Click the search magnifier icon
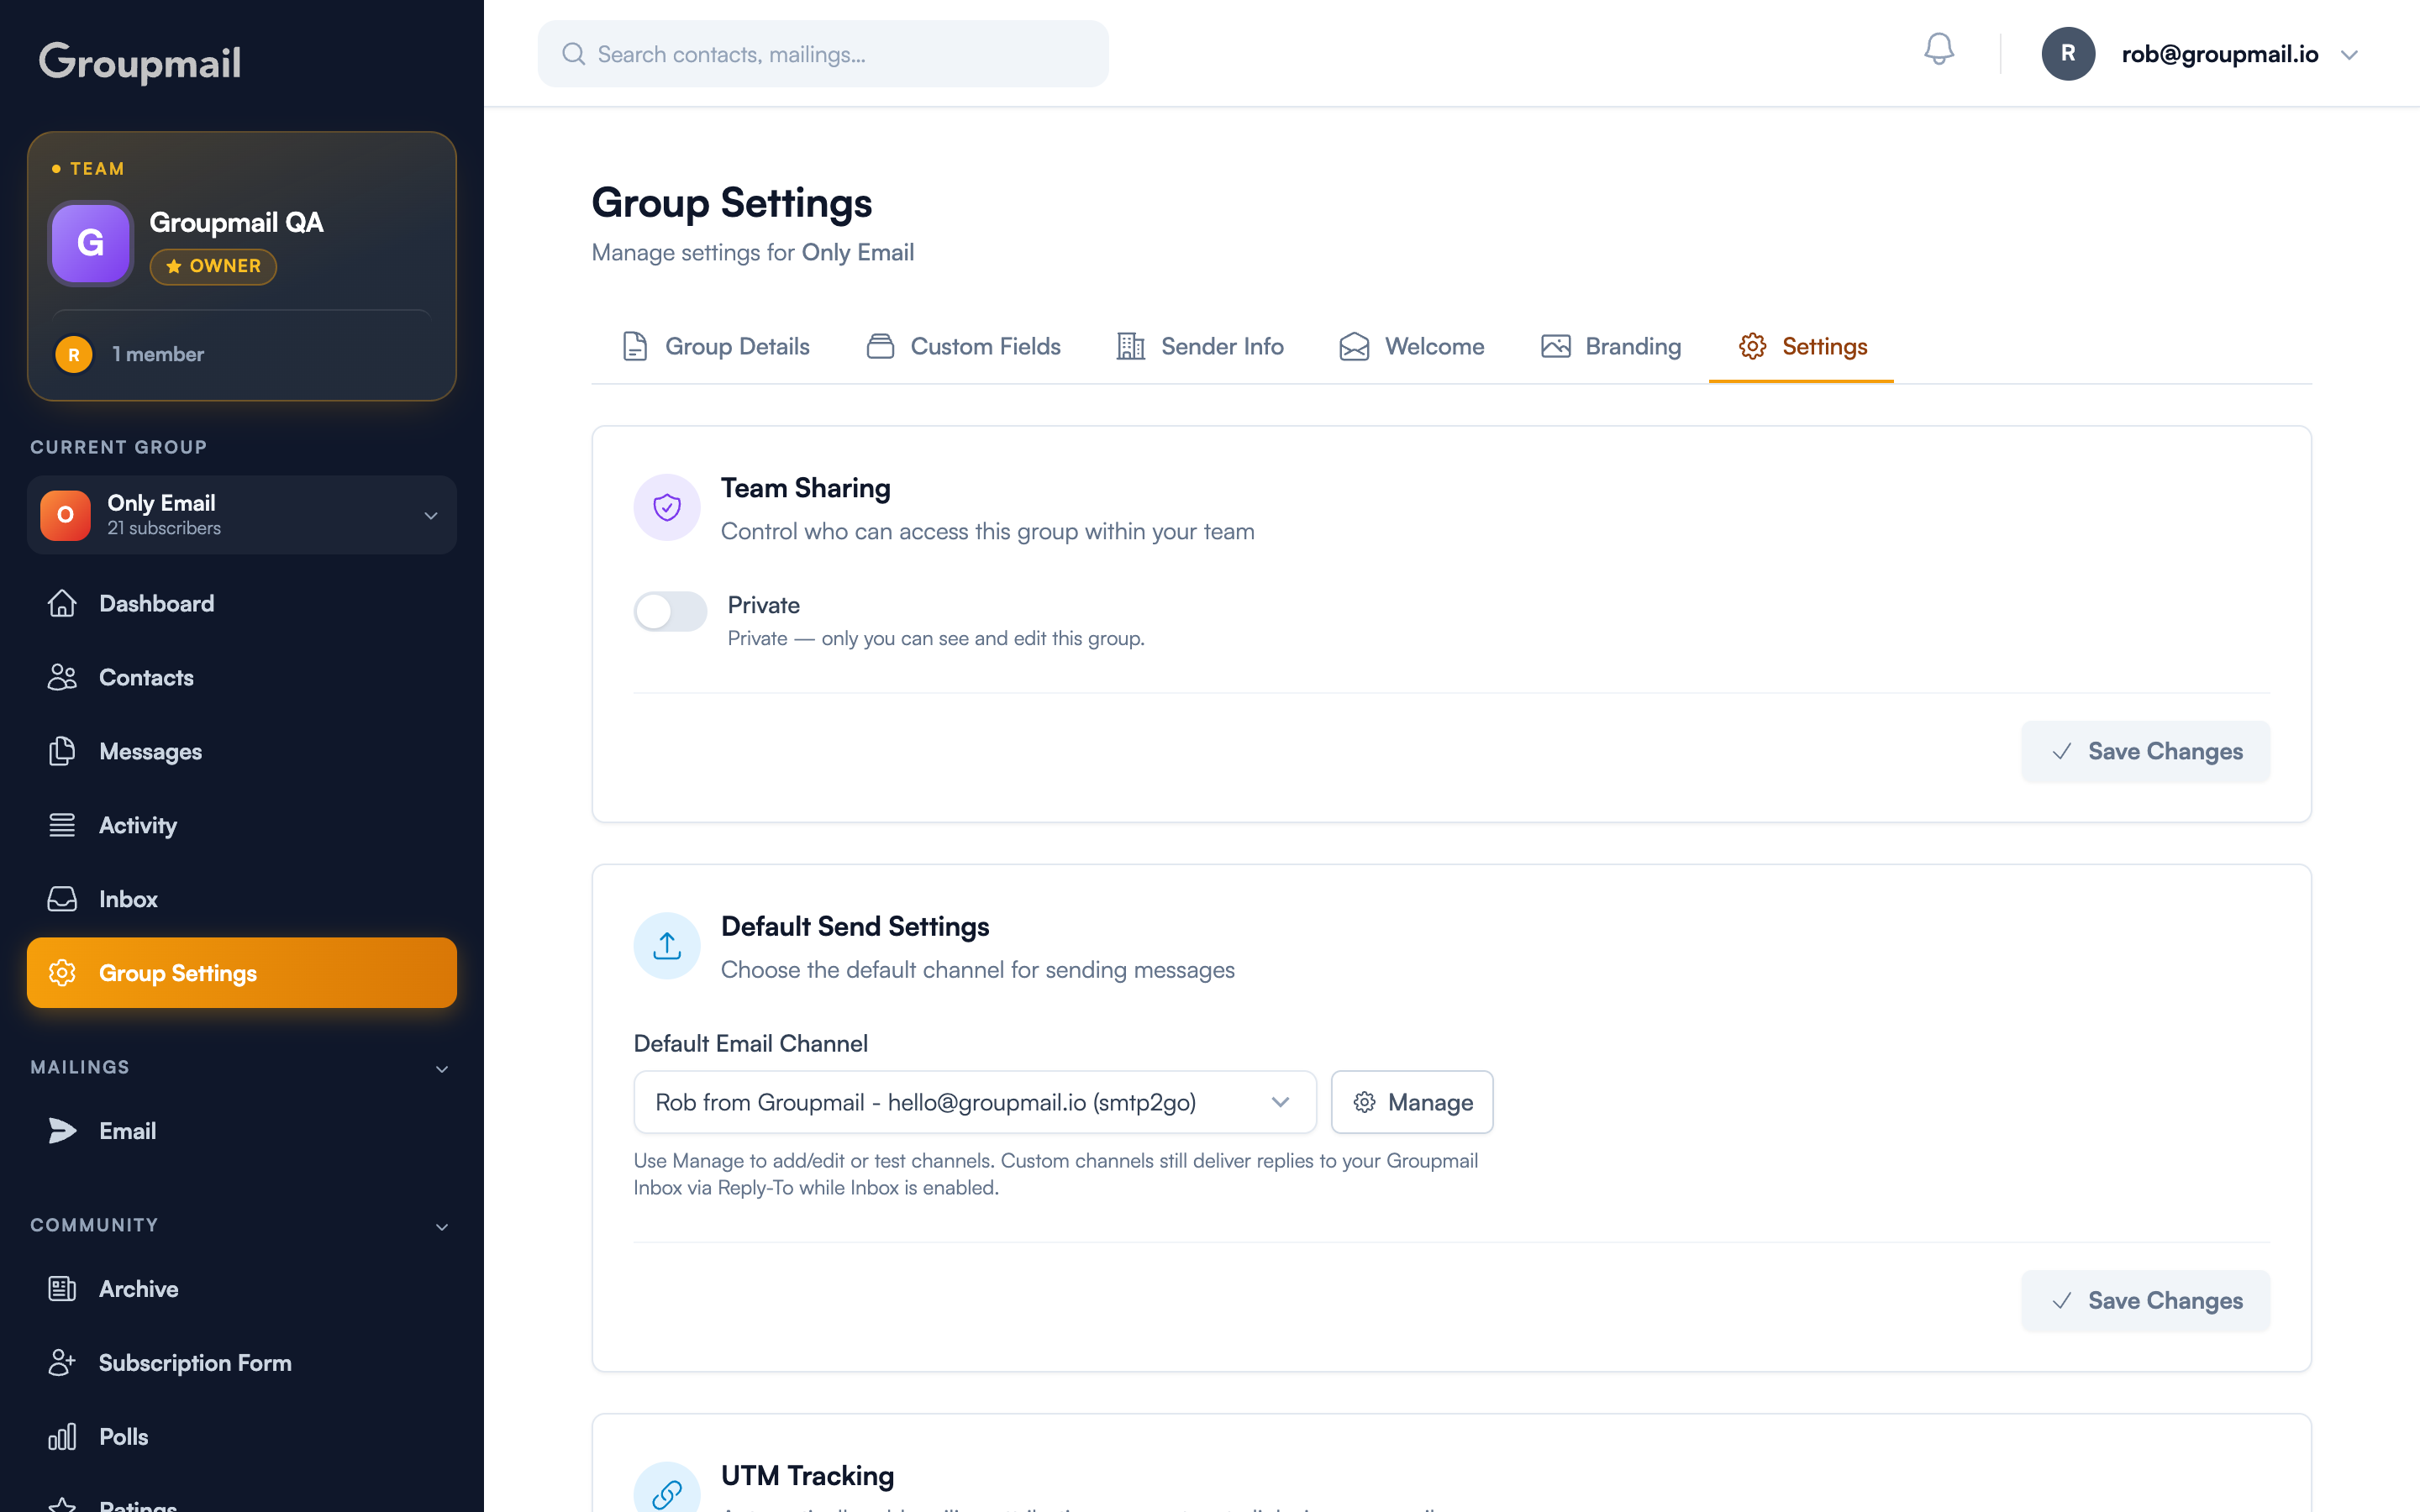Viewport: 2420px width, 1512px height. 573,54
